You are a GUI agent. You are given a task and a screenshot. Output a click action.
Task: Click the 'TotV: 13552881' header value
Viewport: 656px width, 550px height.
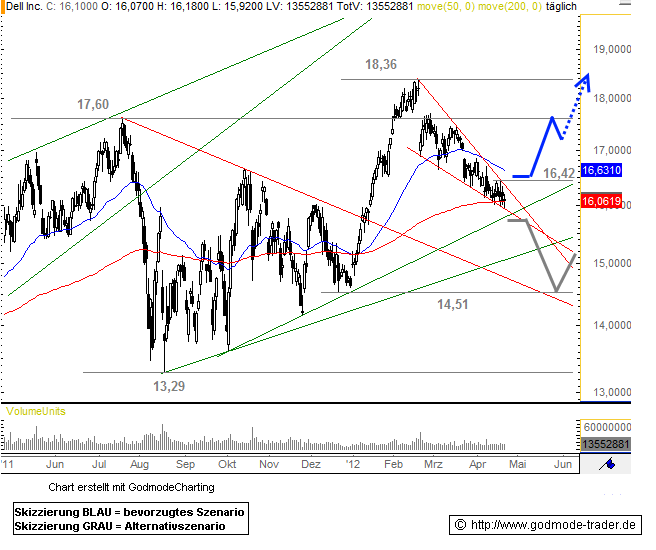click(375, 6)
